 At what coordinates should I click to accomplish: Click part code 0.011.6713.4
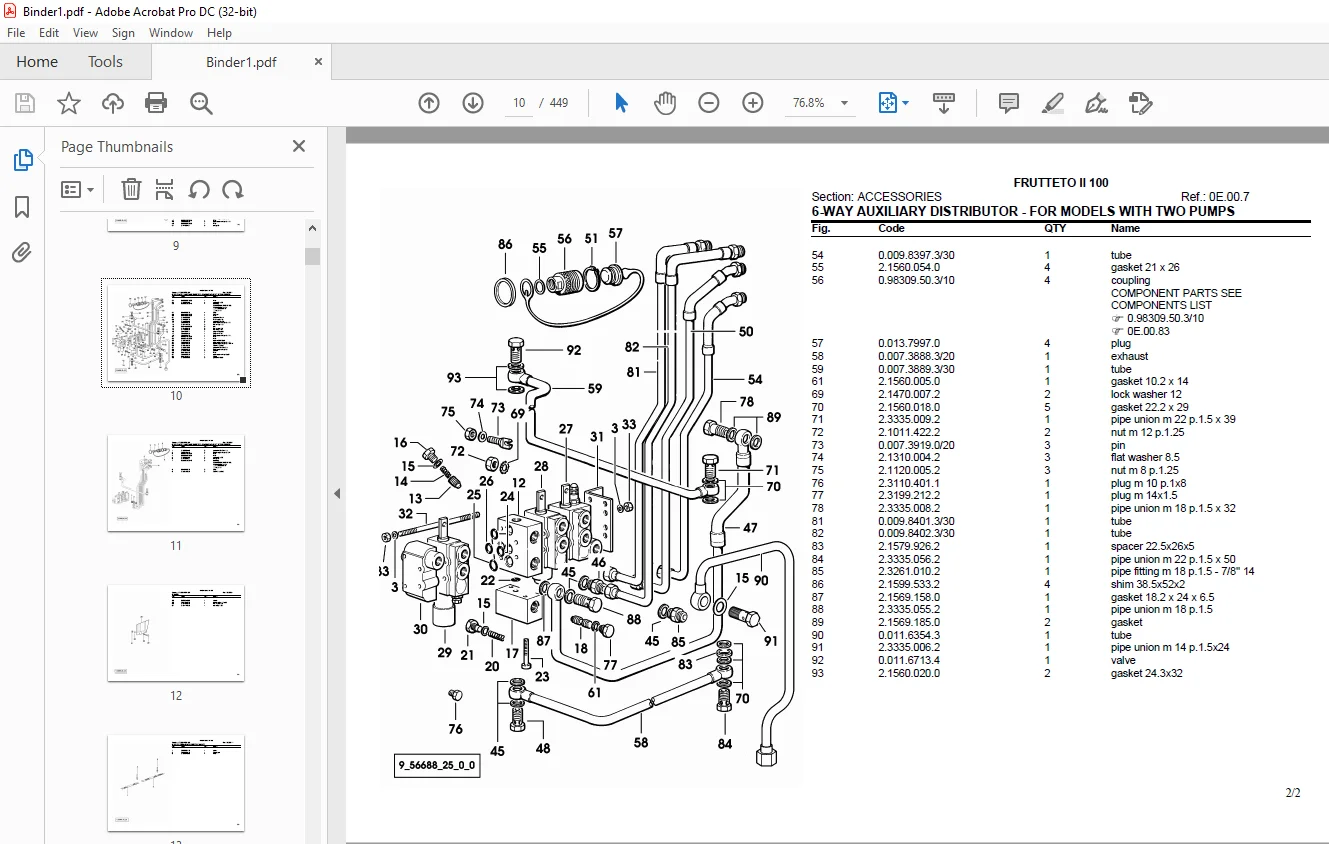tap(909, 661)
